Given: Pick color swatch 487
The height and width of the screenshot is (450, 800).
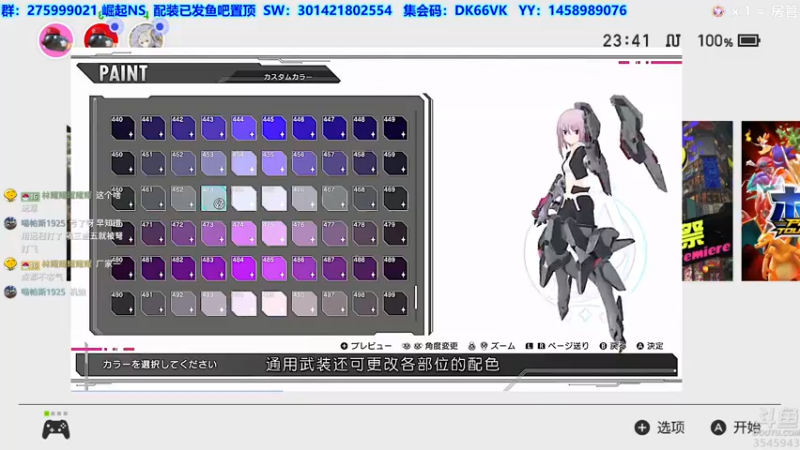Looking at the screenshot, I should [x=334, y=268].
